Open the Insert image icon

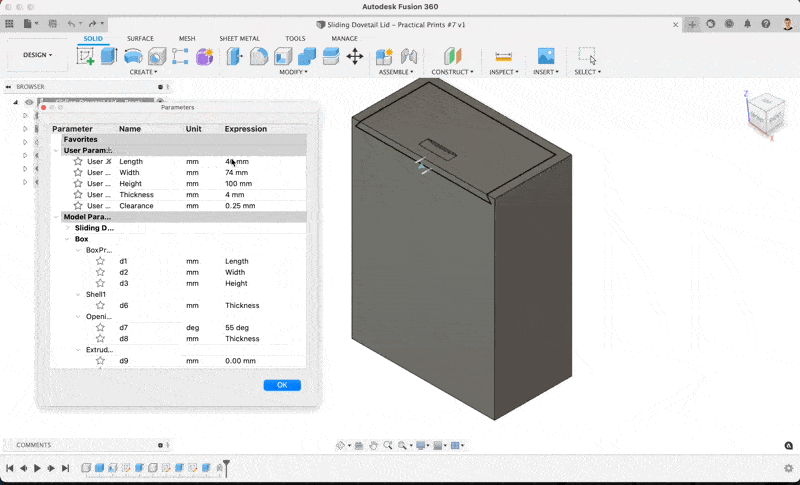click(x=546, y=57)
